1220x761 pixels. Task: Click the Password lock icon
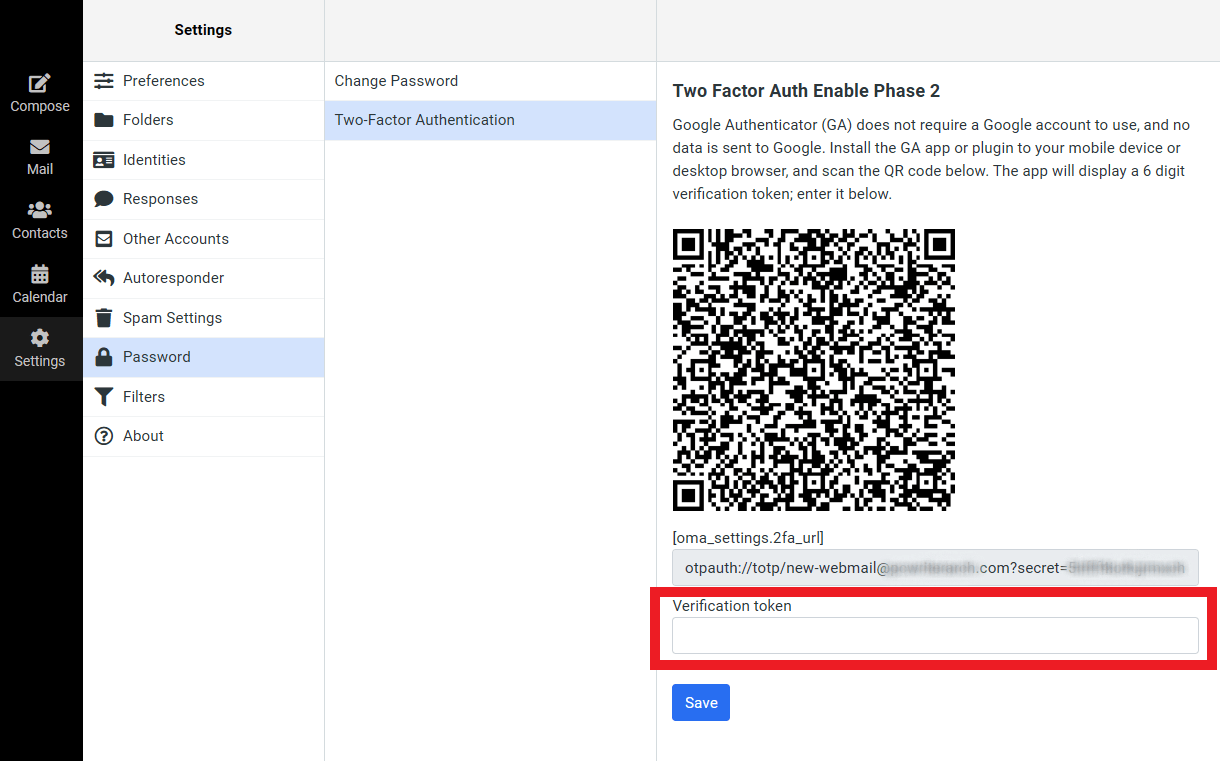point(104,357)
